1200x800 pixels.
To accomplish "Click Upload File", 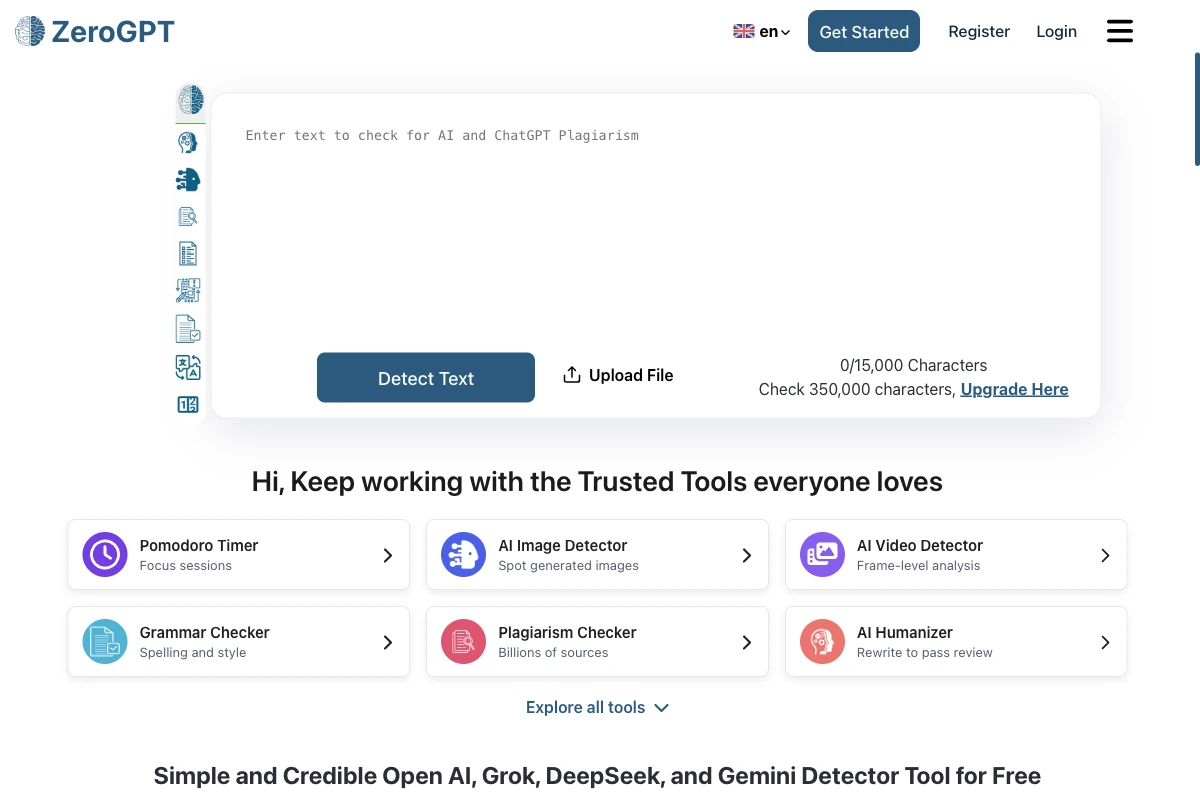I will (618, 375).
